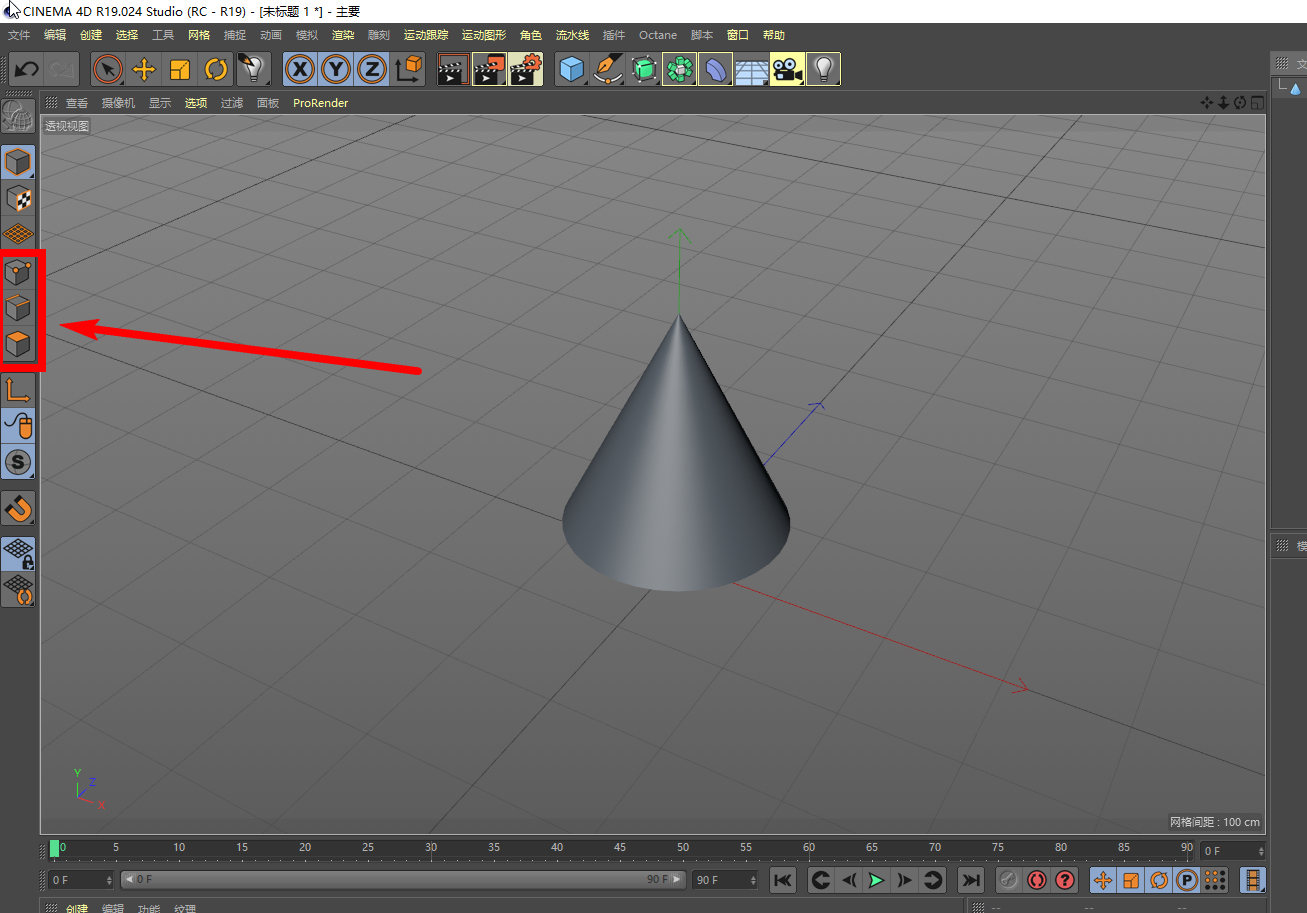Toggle Enable Snap magnet icon
The image size is (1307, 913).
coord(19,508)
